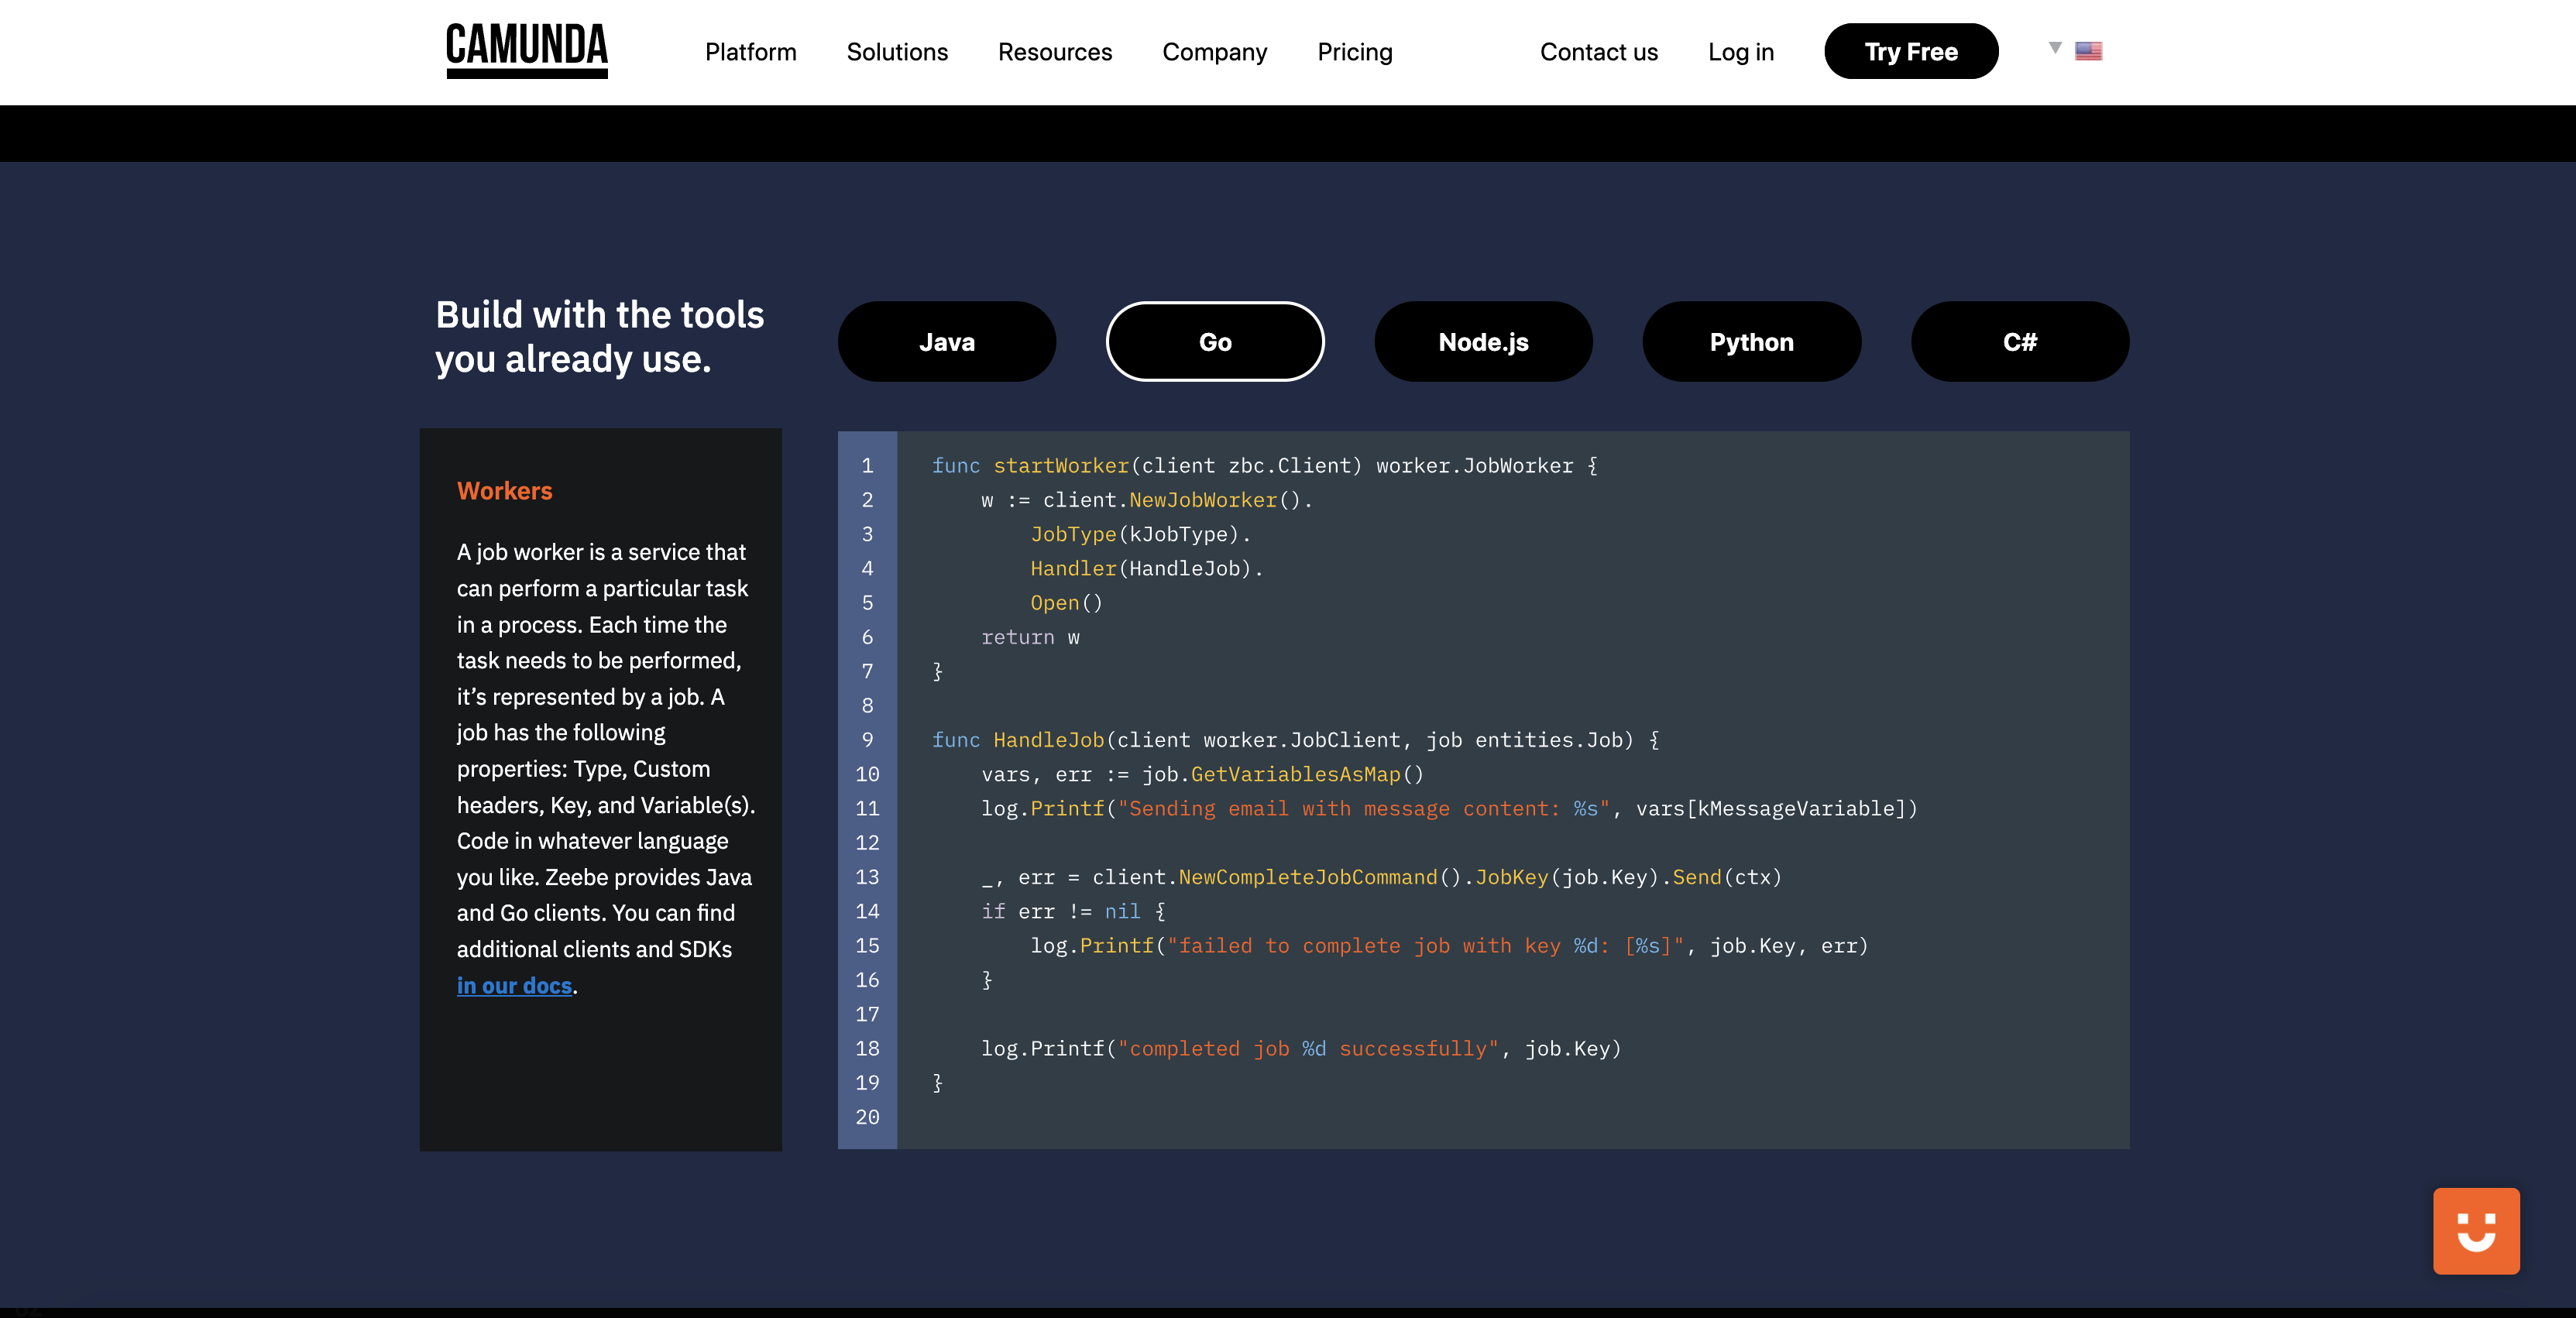Viewport: 2576px width, 1318px height.
Task: Click the Camunda logo
Action: [526, 51]
